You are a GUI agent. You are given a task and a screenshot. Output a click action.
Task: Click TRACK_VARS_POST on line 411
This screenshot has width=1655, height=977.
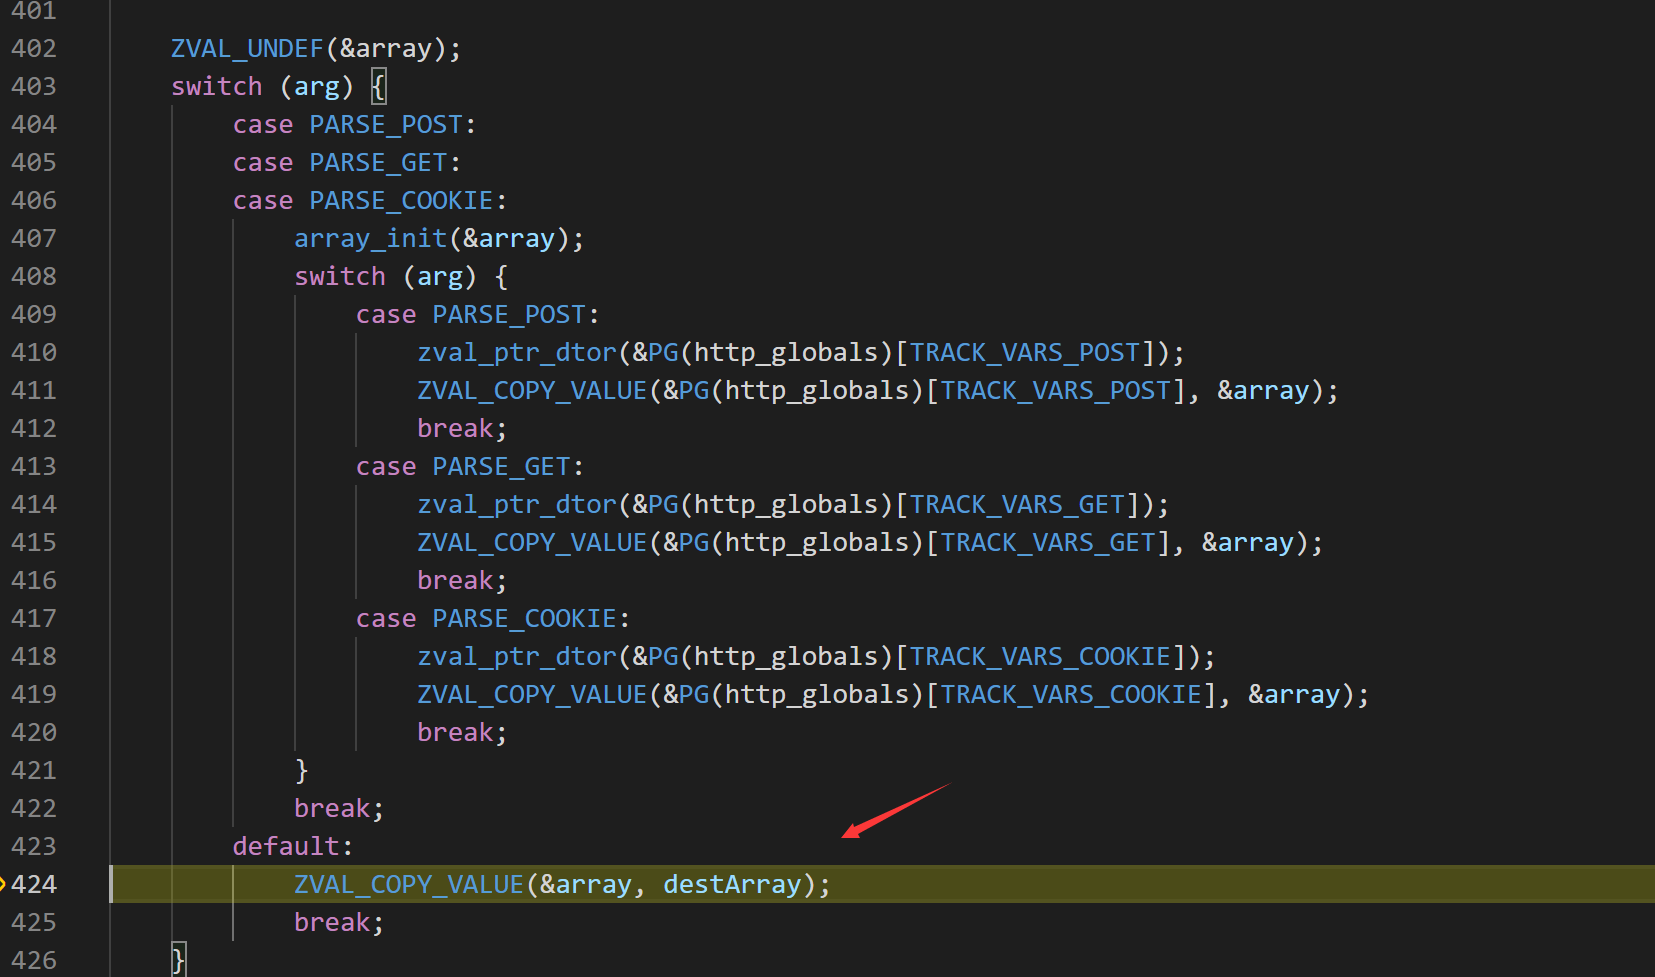pos(1056,390)
